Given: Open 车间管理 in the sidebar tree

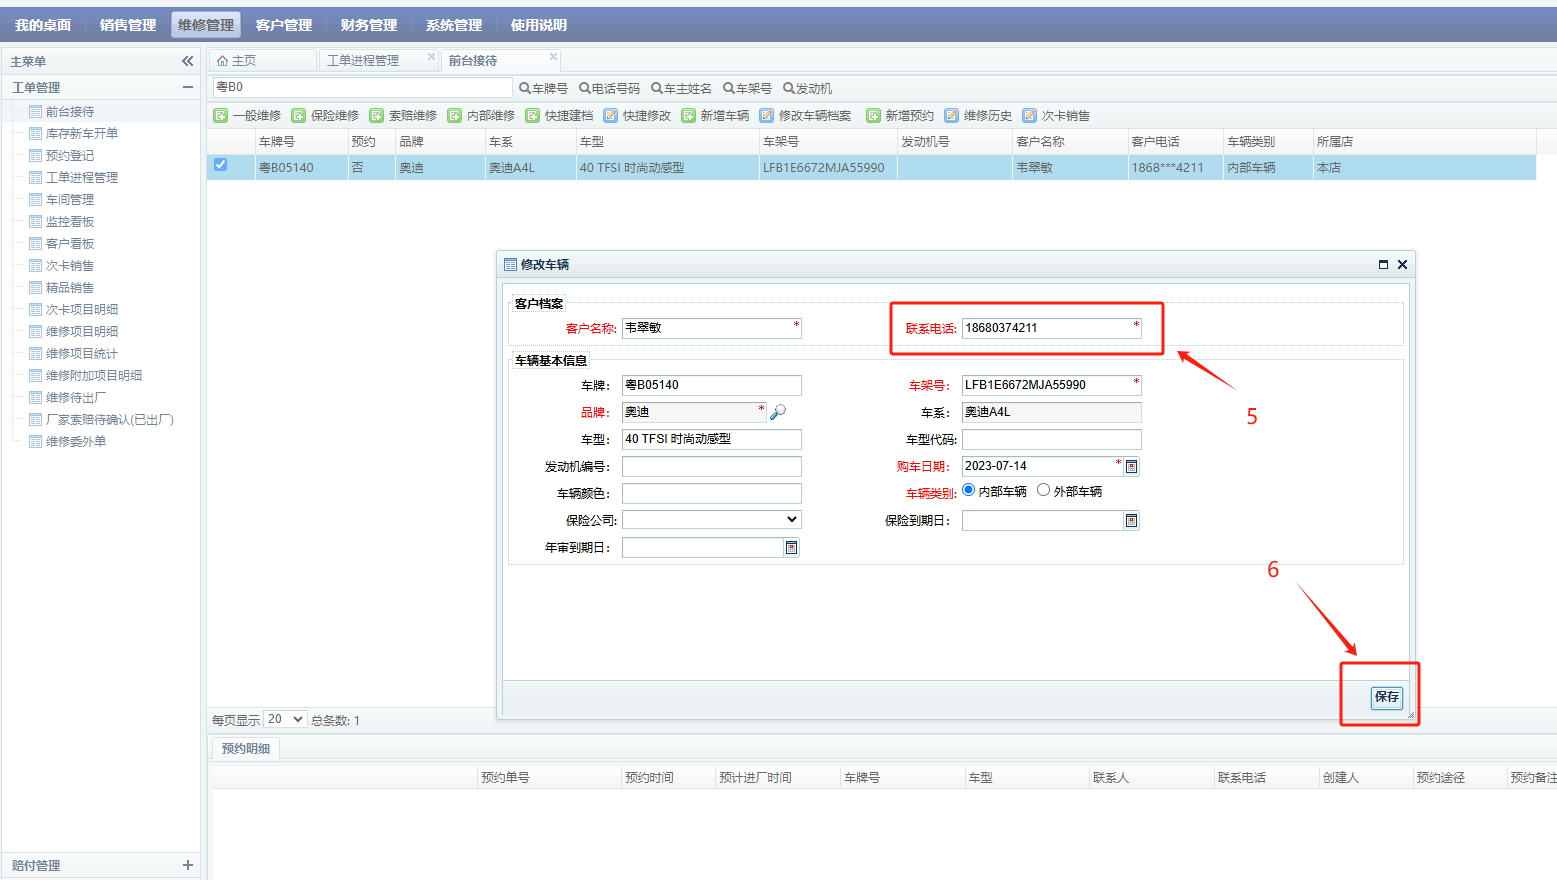Looking at the screenshot, I should tap(70, 200).
